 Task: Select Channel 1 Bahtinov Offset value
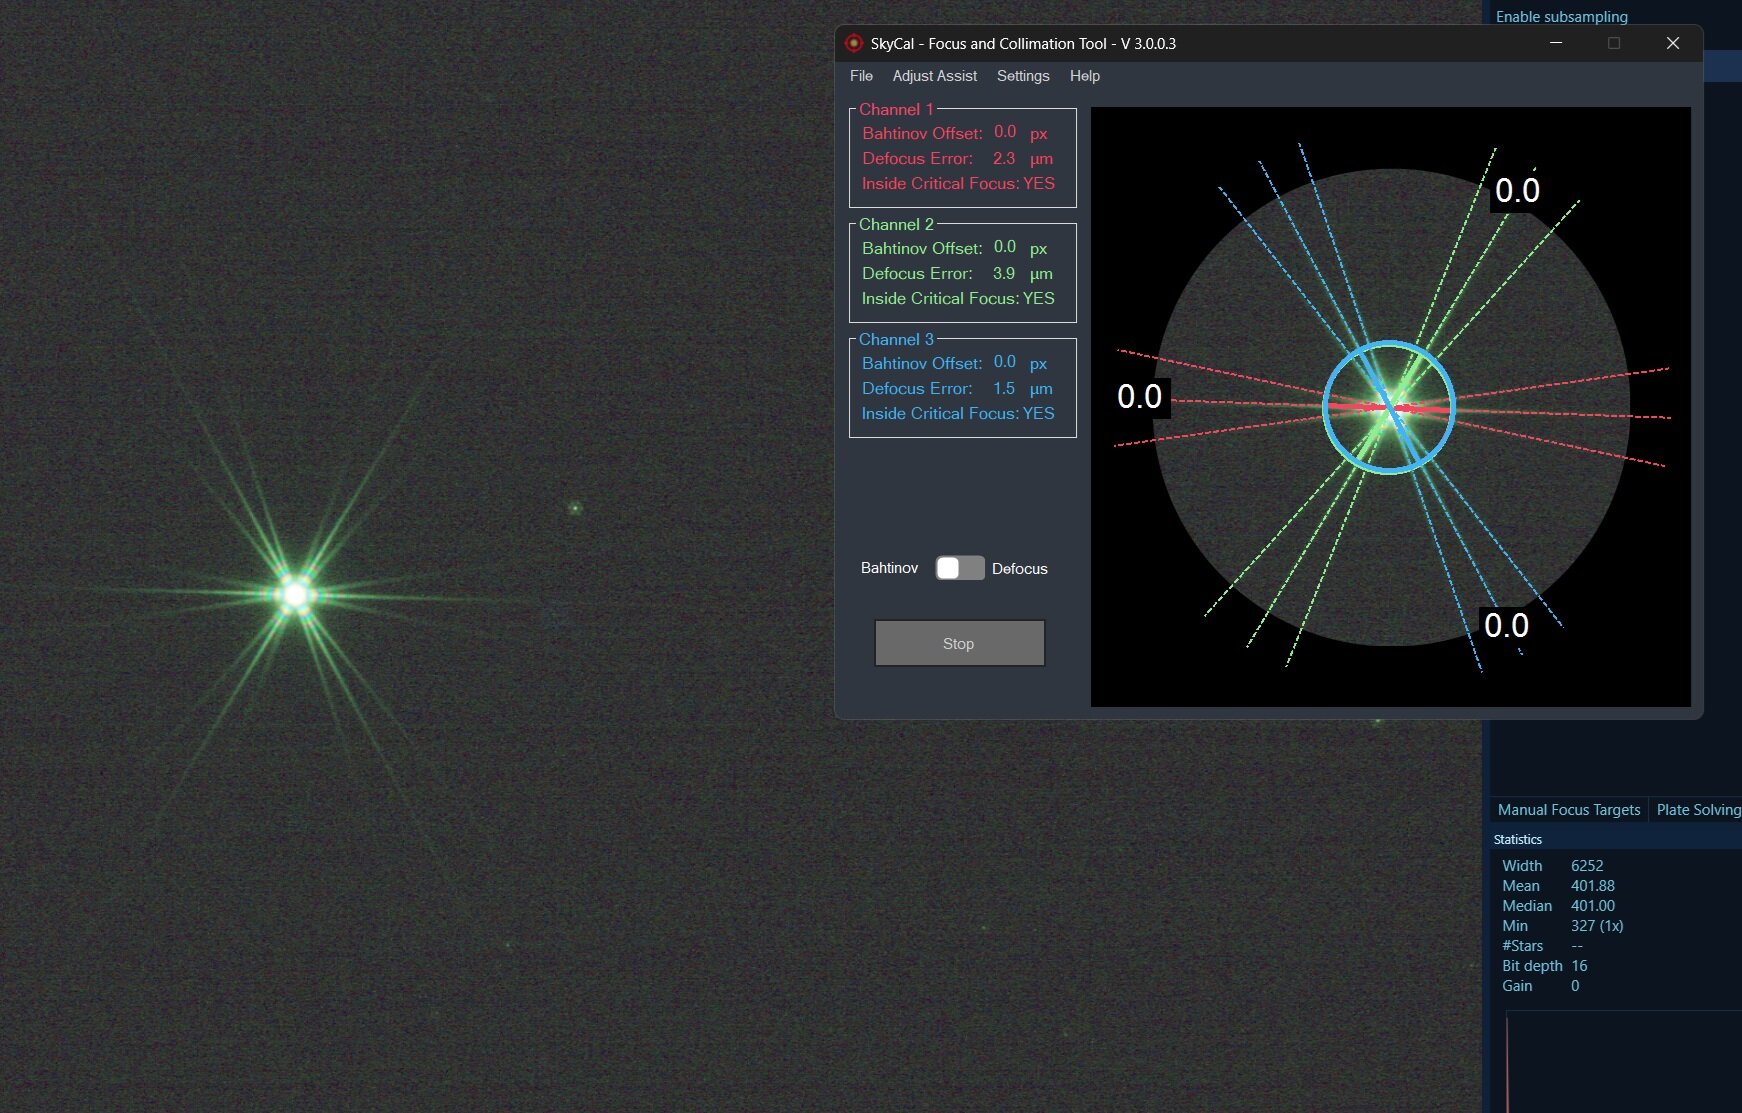(1005, 132)
